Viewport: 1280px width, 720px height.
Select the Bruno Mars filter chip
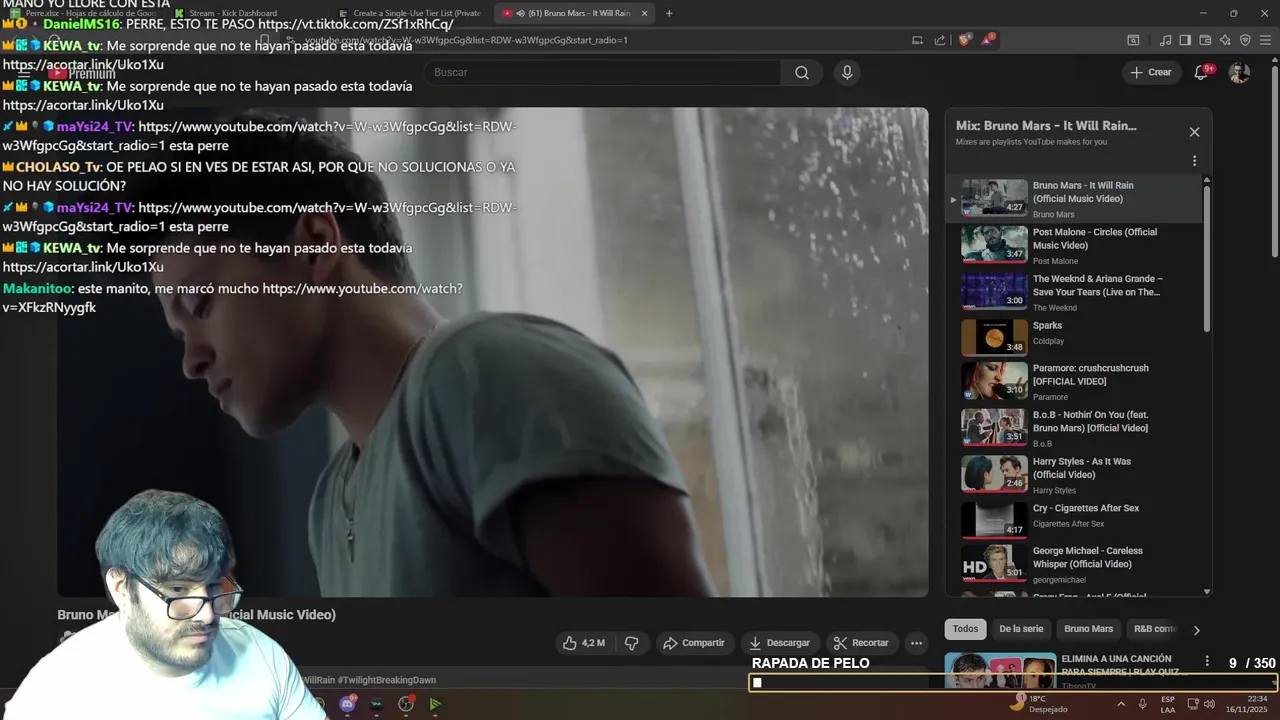click(1088, 629)
